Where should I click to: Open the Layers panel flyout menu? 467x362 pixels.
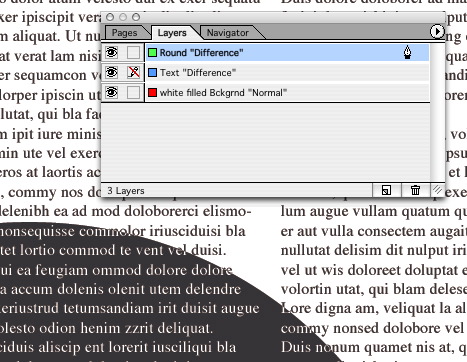click(437, 32)
